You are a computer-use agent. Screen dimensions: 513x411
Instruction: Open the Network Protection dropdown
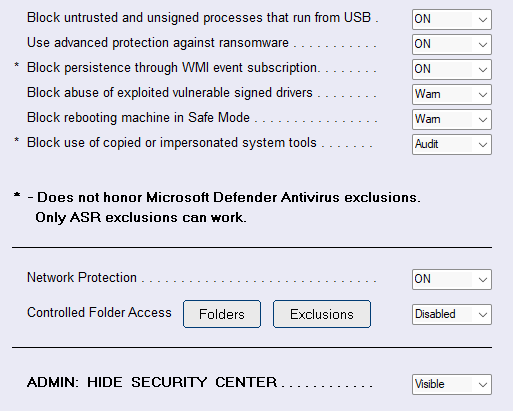click(x=452, y=279)
